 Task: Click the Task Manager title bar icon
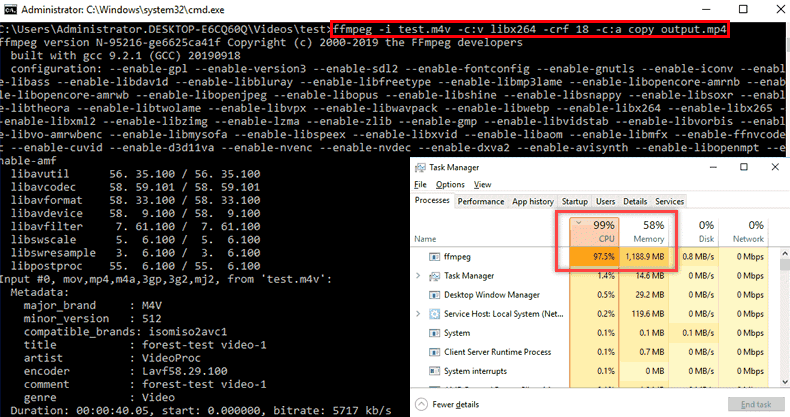(420, 168)
